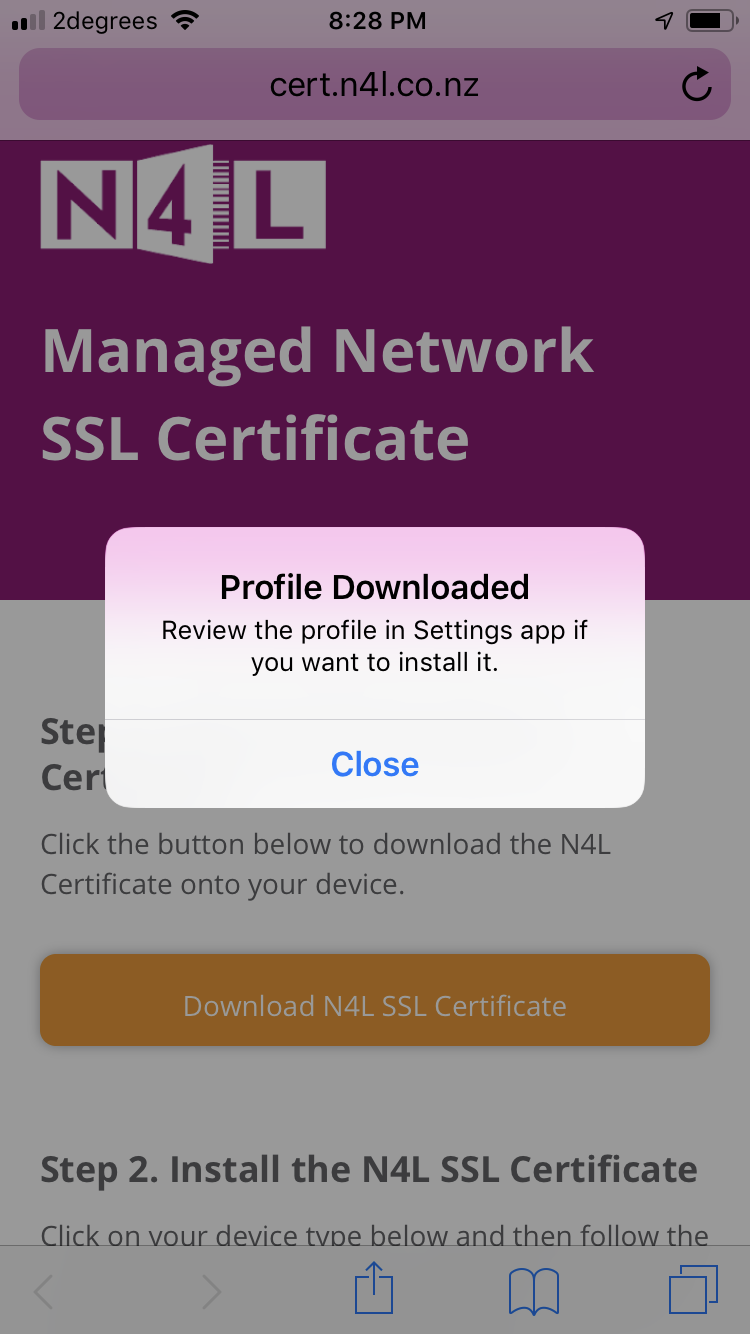Close the Profile Downloaded alert
This screenshot has width=750, height=1334.
point(375,764)
